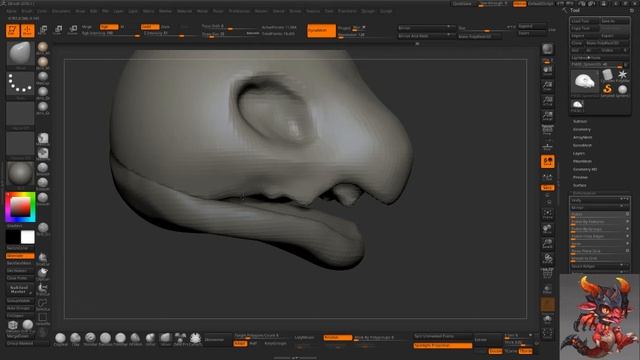Toggle the orange Alternate button
This screenshot has height=360, width=640.
(20, 256)
